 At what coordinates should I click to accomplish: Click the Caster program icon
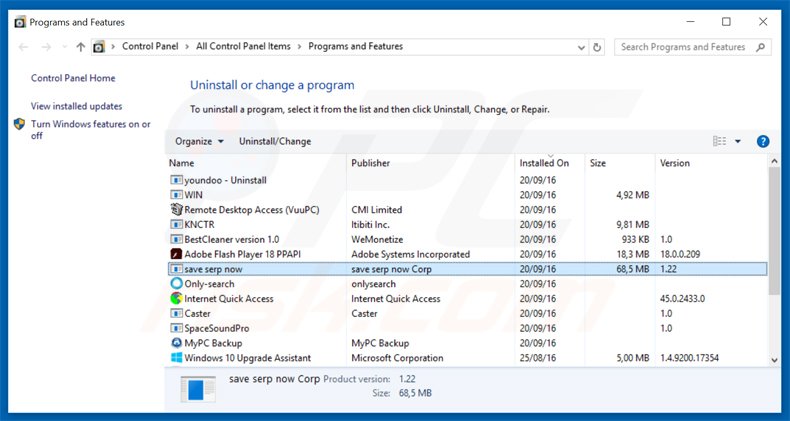coord(176,313)
